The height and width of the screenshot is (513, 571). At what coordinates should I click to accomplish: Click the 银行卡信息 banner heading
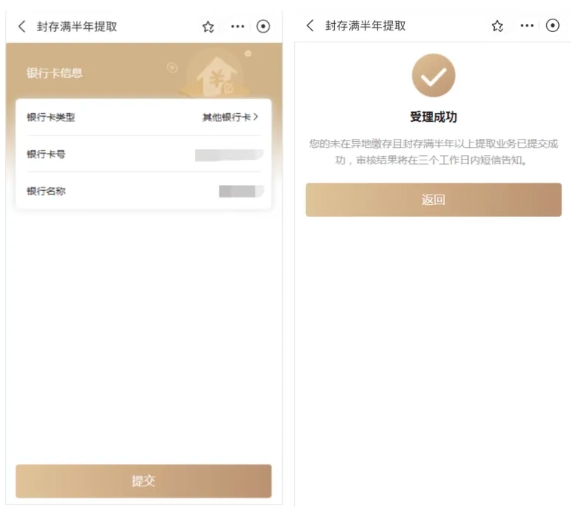pyautogui.click(x=55, y=73)
